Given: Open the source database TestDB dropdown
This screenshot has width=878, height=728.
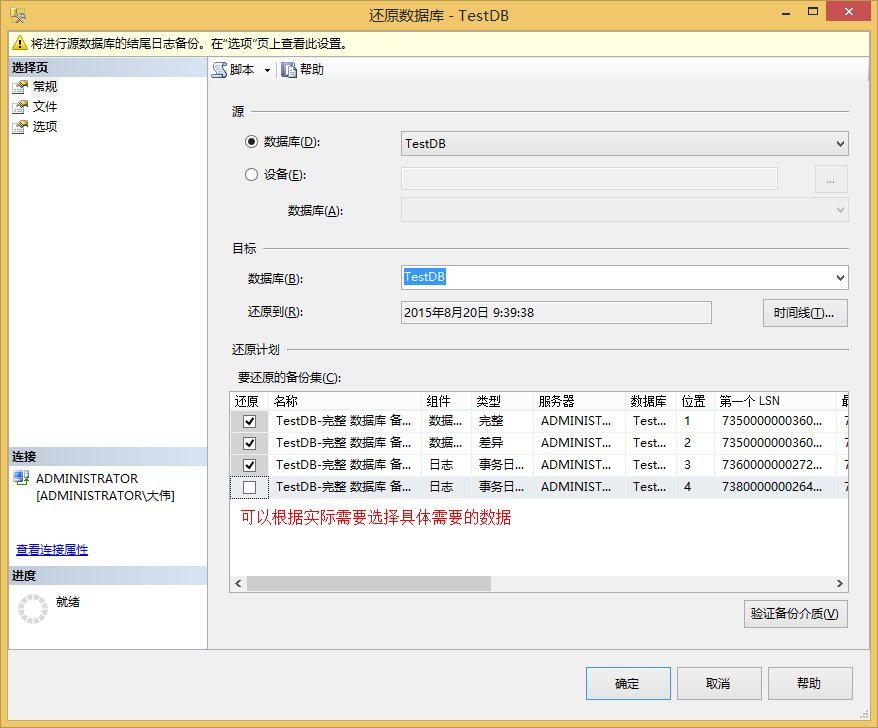Looking at the screenshot, I should coord(624,143).
